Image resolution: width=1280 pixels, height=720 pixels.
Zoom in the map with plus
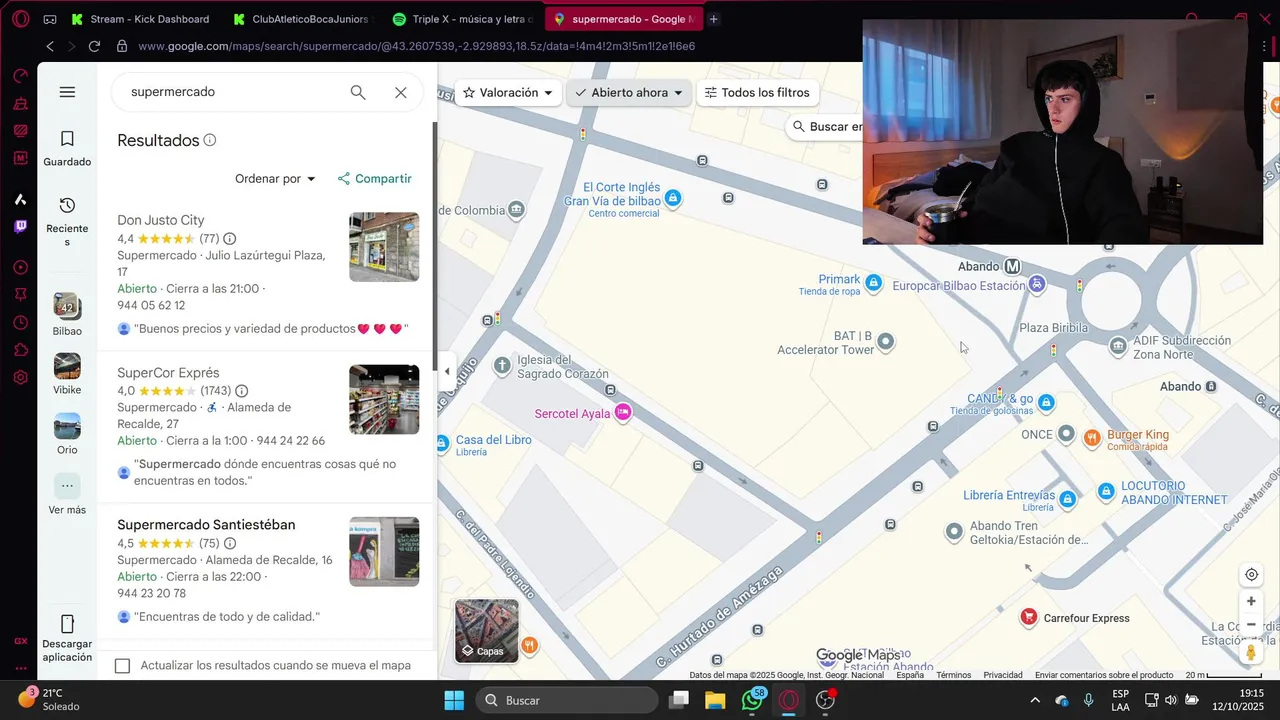coord(1251,601)
